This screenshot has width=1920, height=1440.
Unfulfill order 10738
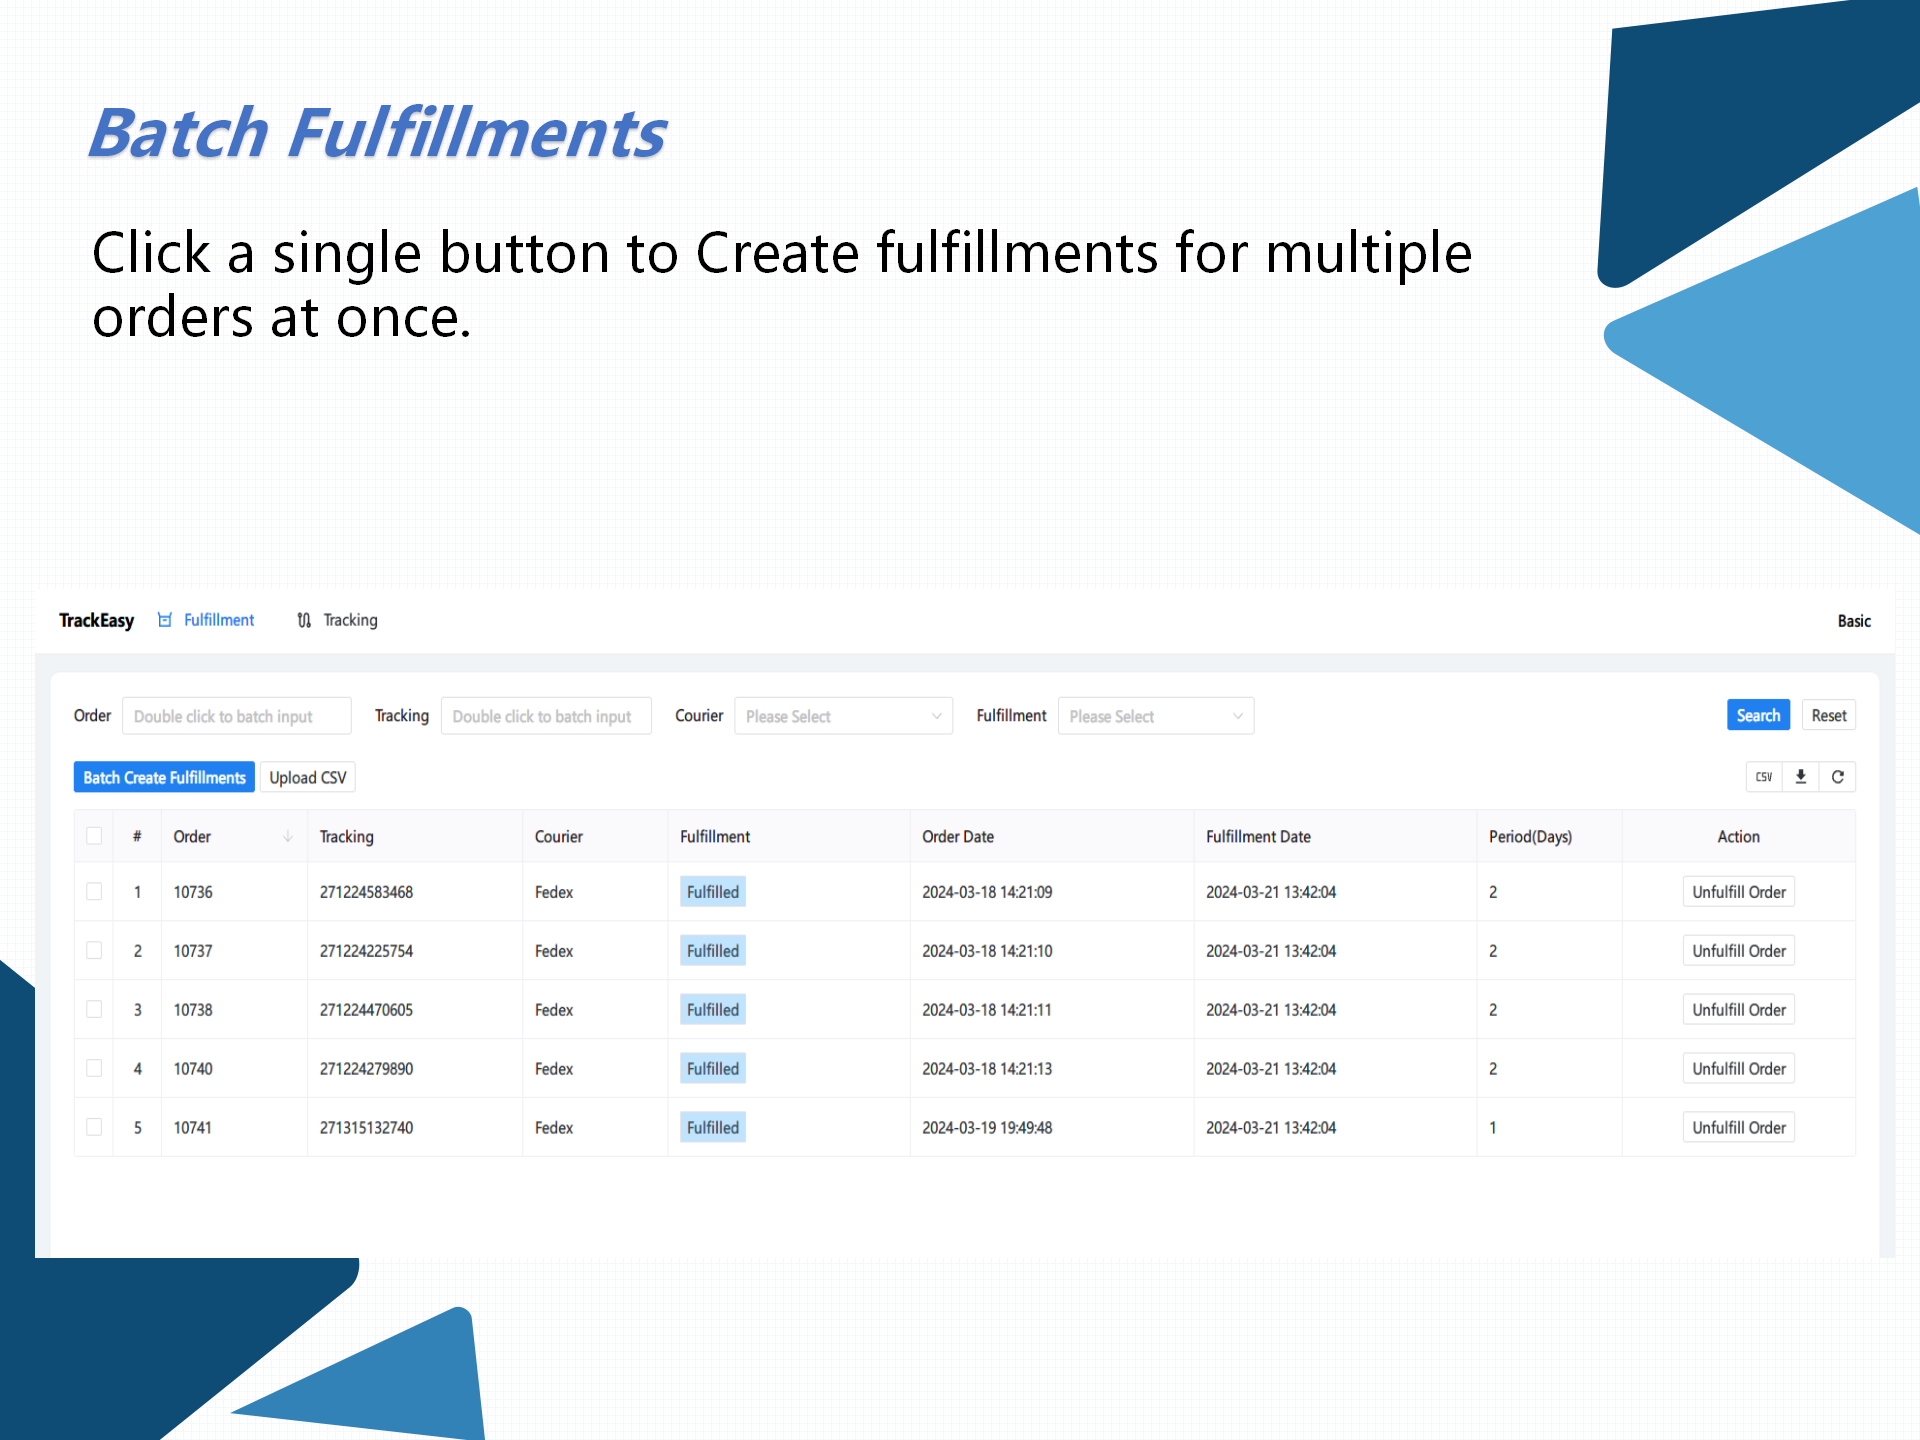pos(1739,1009)
